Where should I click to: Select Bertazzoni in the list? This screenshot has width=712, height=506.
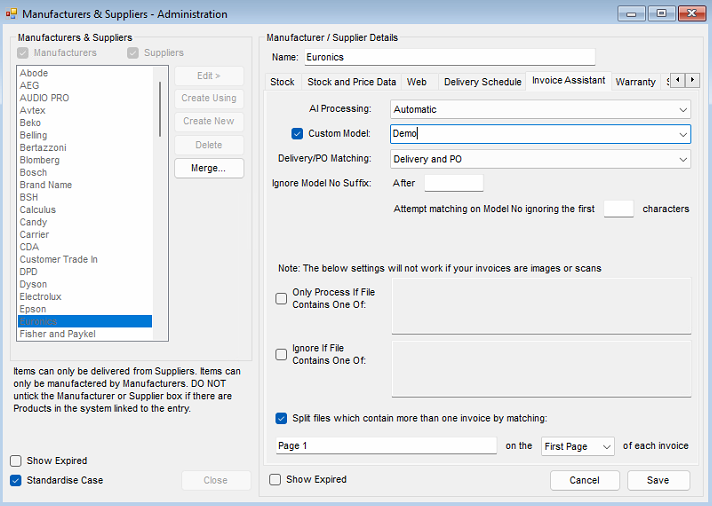tap(85, 148)
